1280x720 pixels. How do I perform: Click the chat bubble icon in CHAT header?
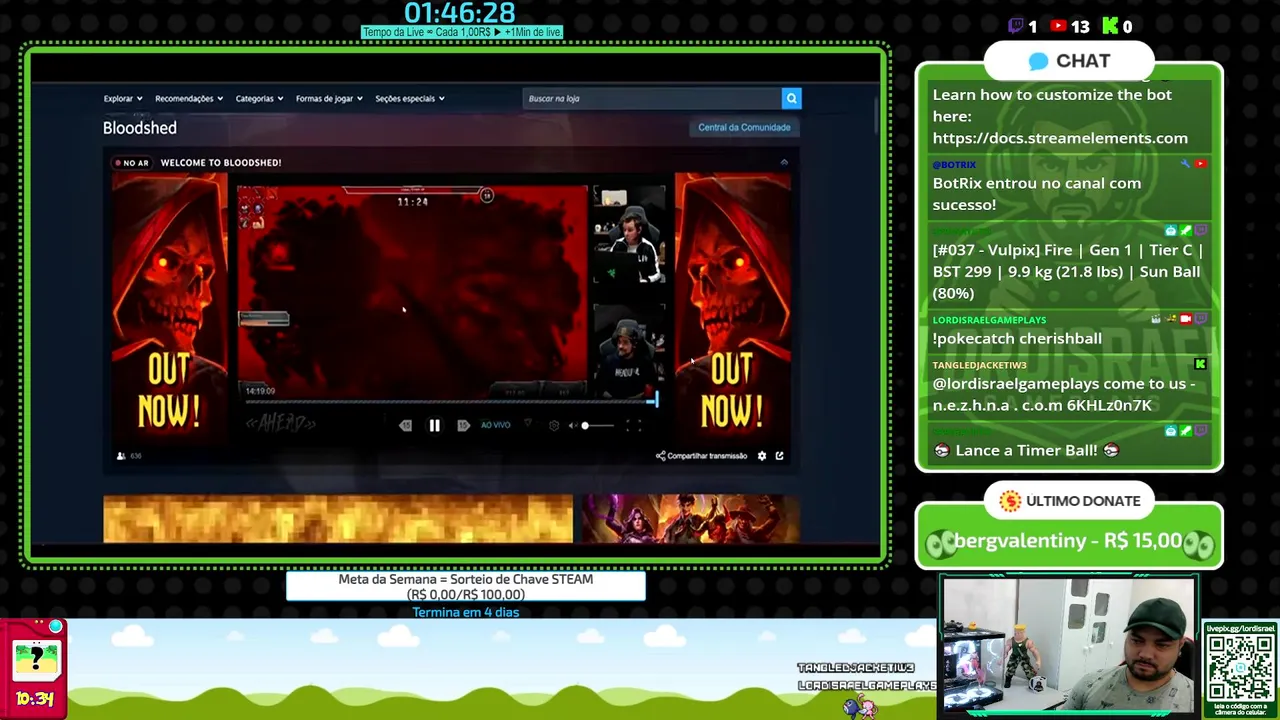point(1038,62)
